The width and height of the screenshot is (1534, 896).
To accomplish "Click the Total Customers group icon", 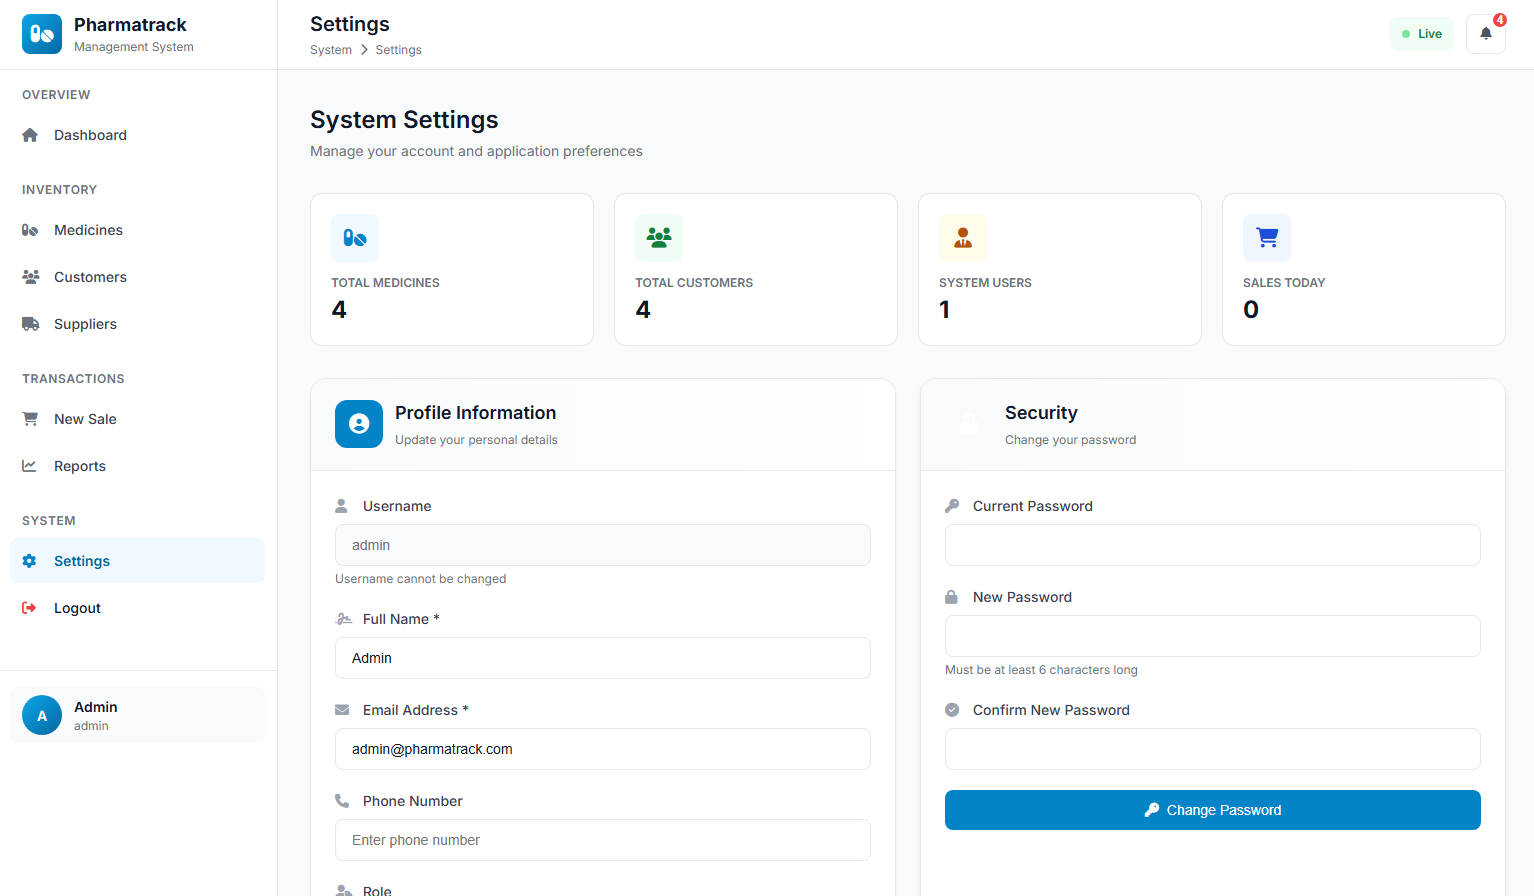I will [x=659, y=238].
